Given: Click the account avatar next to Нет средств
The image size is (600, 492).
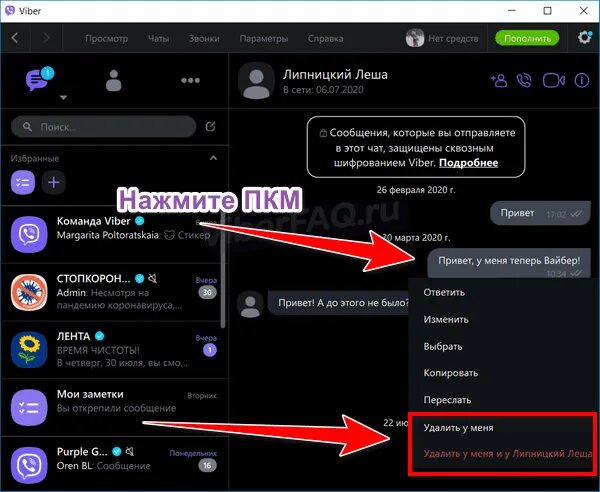Looking at the screenshot, I should pyautogui.click(x=415, y=38).
